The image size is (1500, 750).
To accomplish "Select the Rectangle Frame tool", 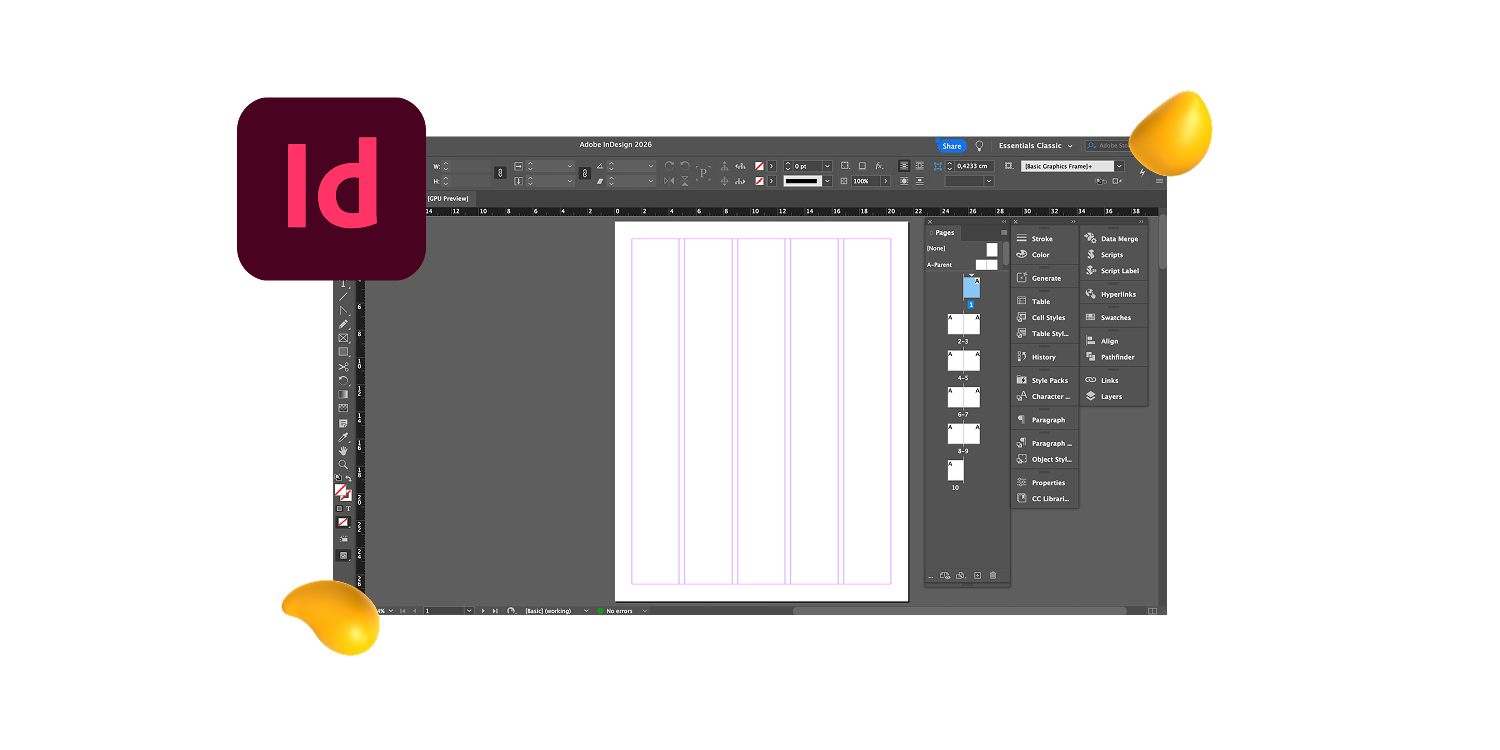I will [x=343, y=338].
